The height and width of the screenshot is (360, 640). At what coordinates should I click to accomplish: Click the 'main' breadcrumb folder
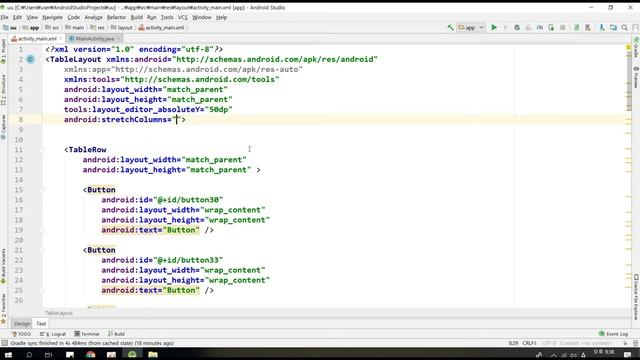(x=75, y=28)
